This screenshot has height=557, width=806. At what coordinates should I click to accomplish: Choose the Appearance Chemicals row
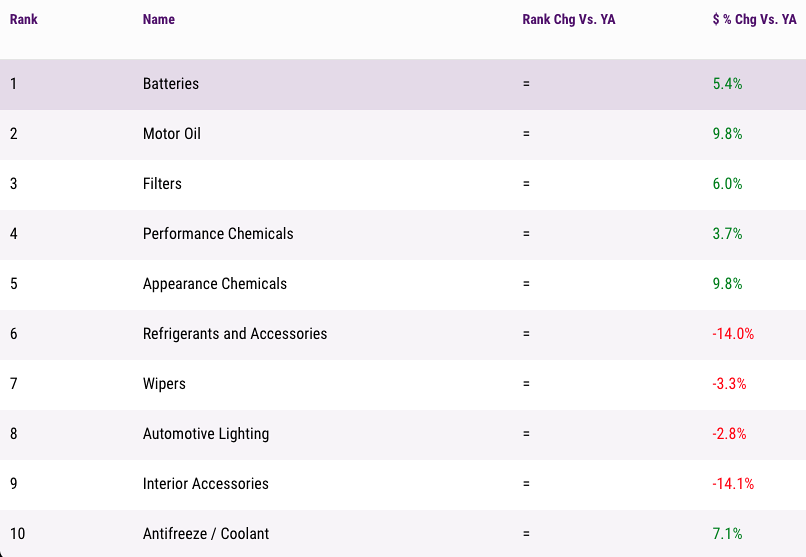(x=403, y=285)
